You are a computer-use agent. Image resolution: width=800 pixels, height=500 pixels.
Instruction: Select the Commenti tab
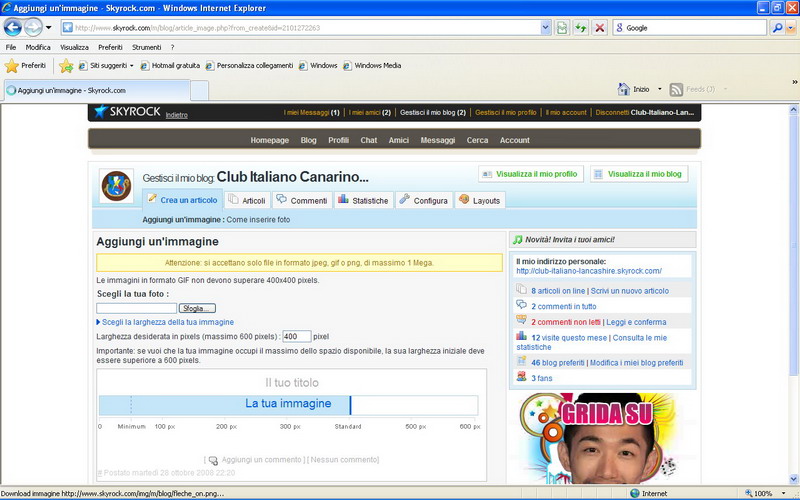click(302, 201)
